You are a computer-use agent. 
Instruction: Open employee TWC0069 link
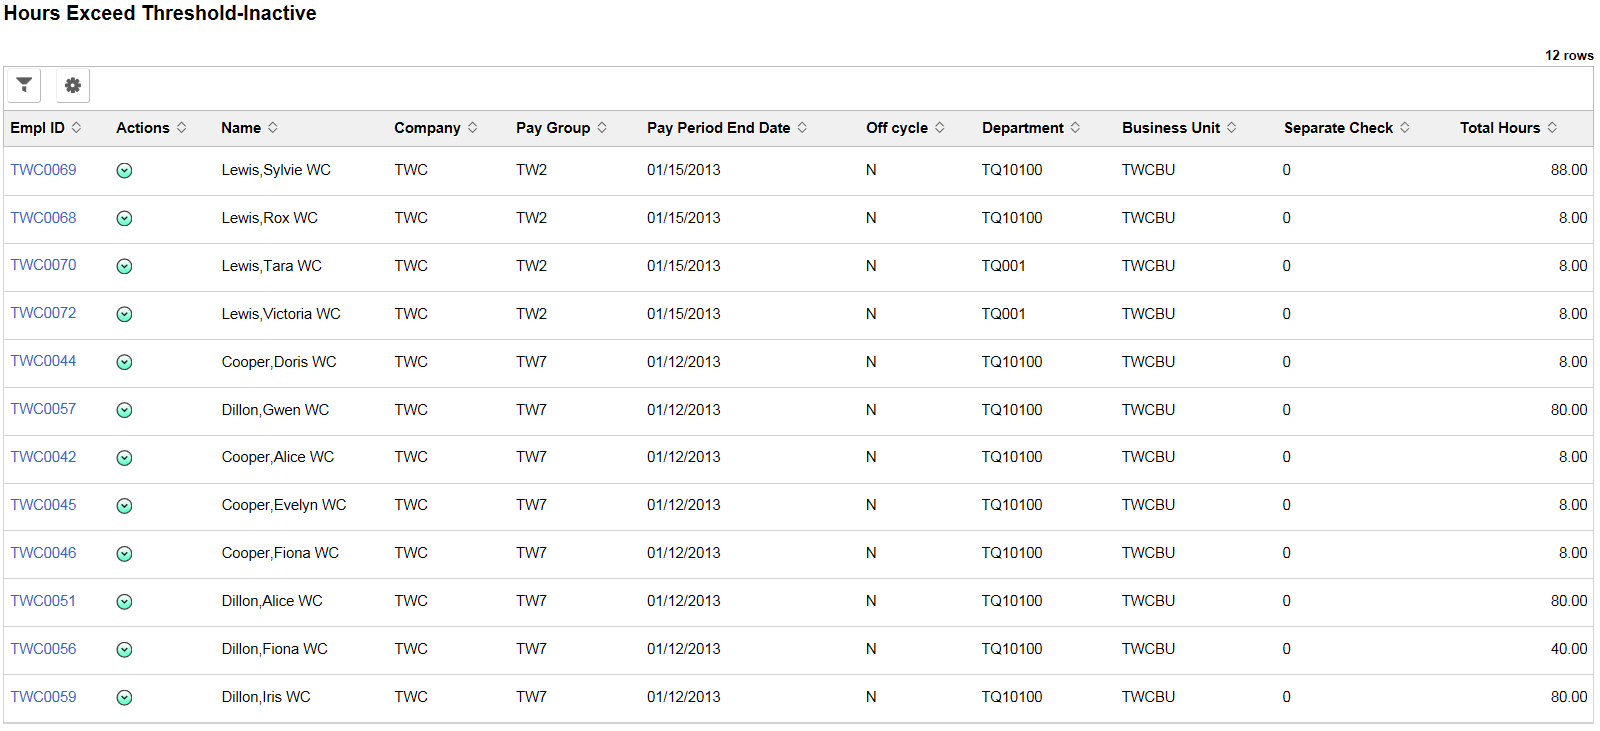click(x=43, y=170)
